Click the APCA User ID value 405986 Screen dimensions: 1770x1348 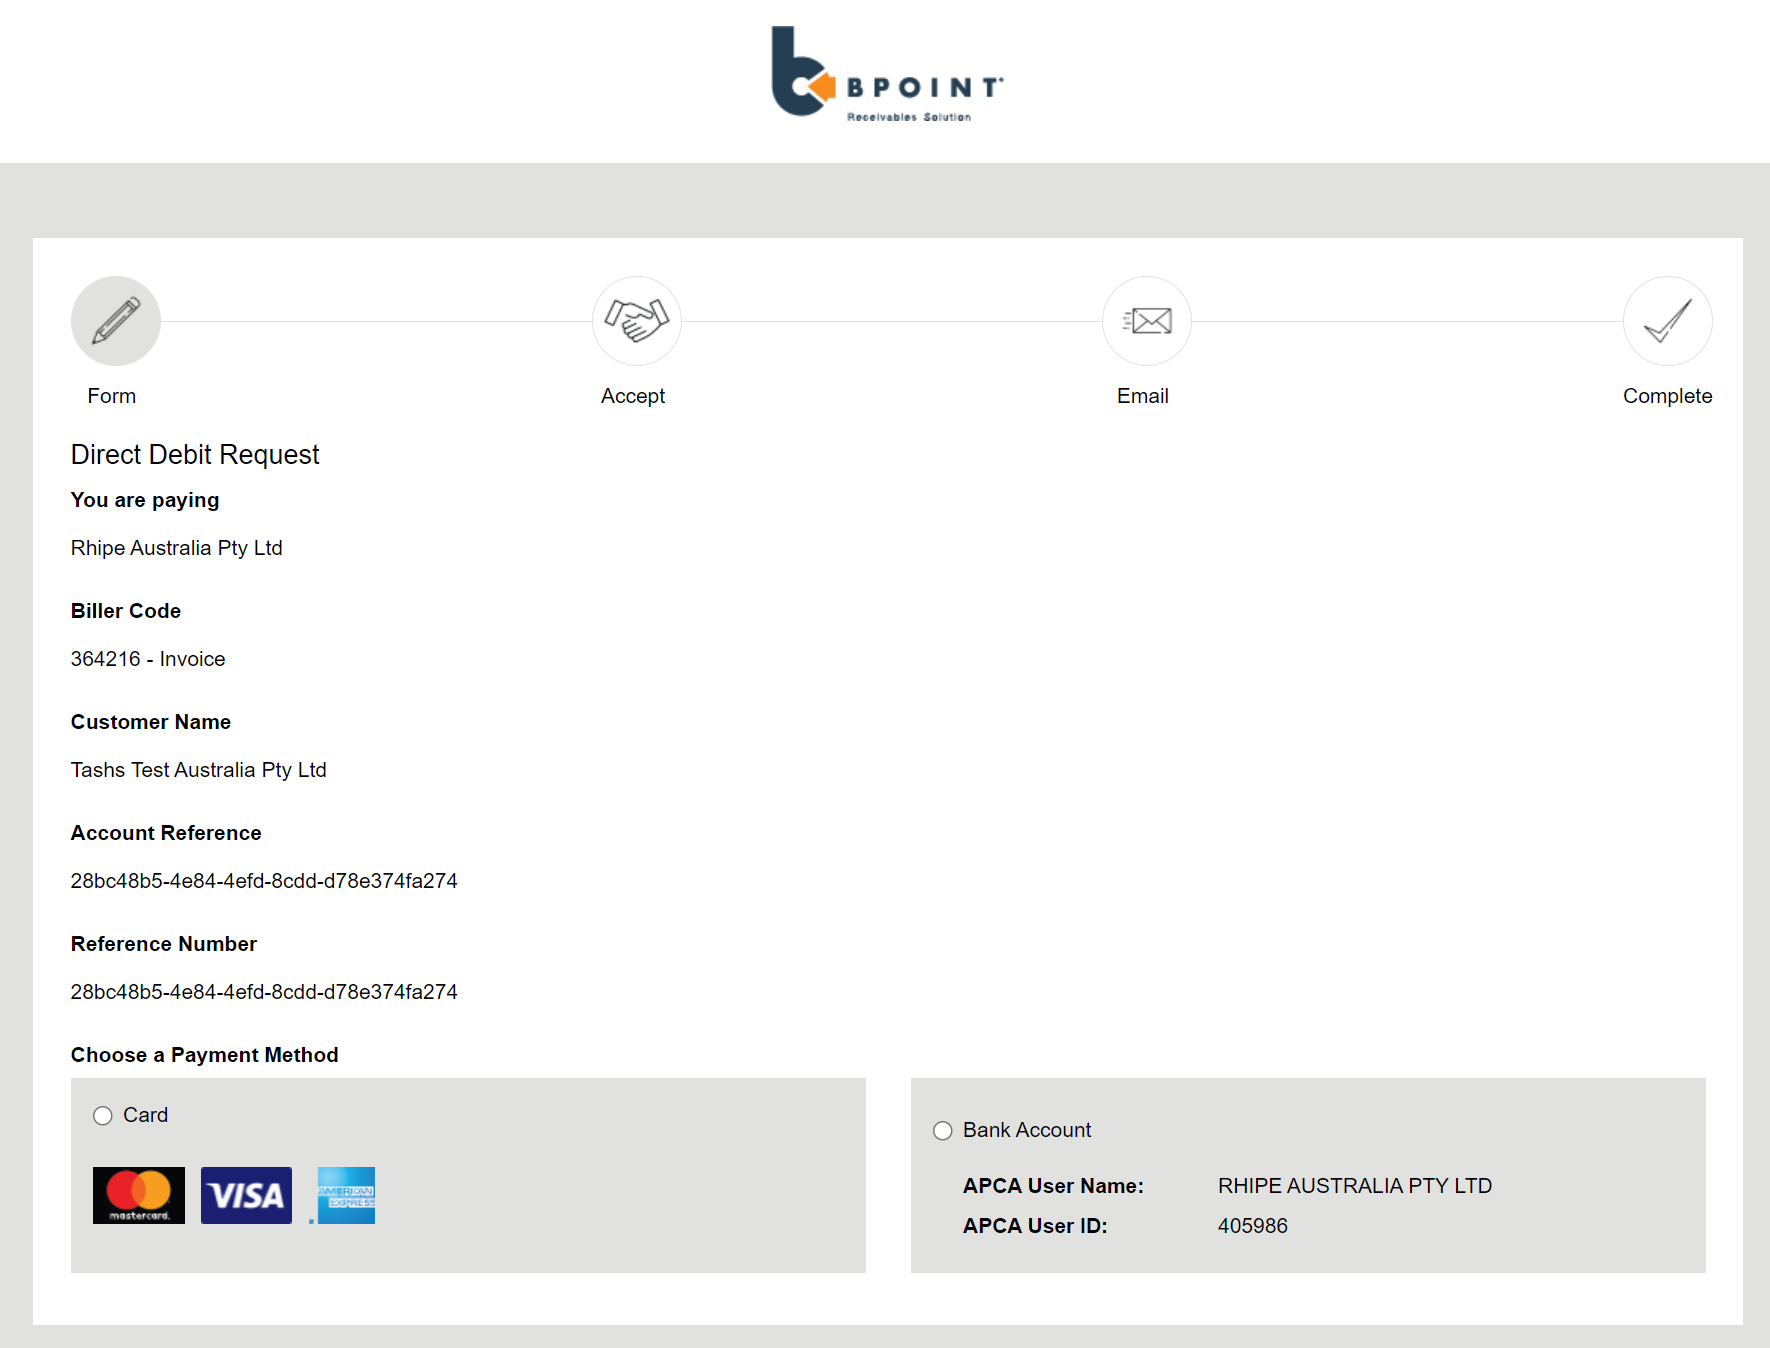coord(1253,1226)
